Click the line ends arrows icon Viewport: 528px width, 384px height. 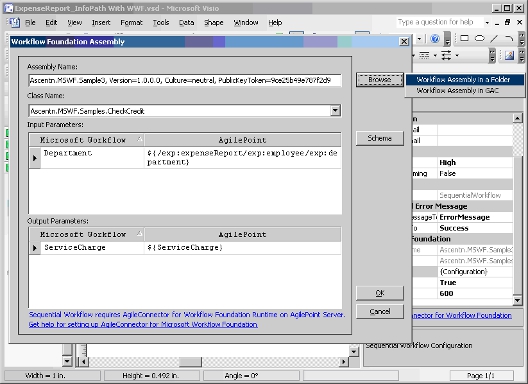click(x=447, y=55)
